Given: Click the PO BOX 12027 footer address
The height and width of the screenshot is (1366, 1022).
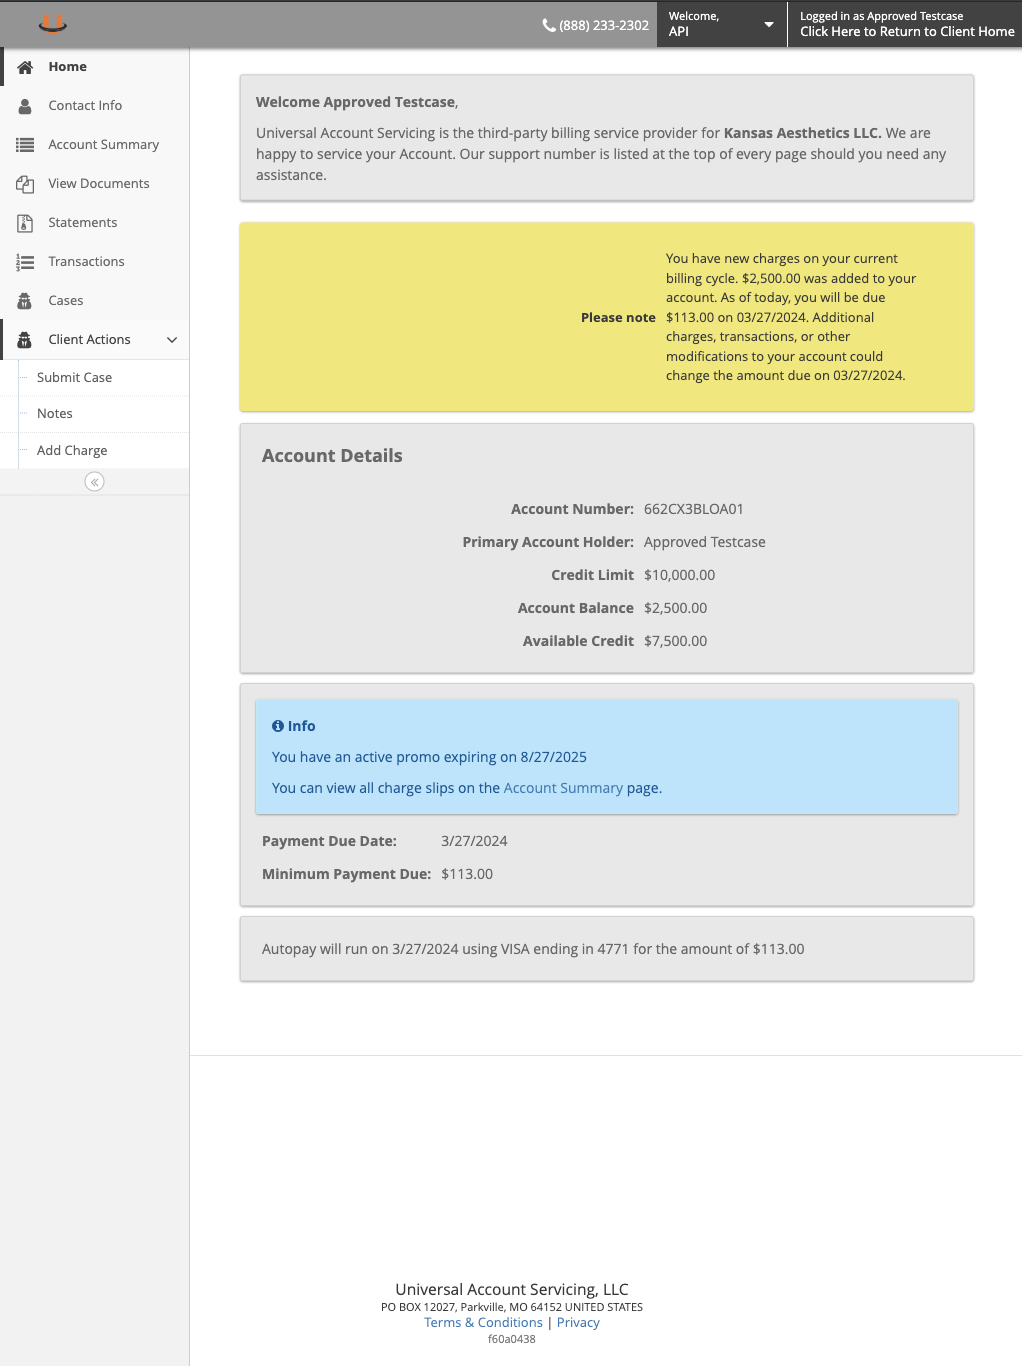Looking at the screenshot, I should coord(512,1307).
